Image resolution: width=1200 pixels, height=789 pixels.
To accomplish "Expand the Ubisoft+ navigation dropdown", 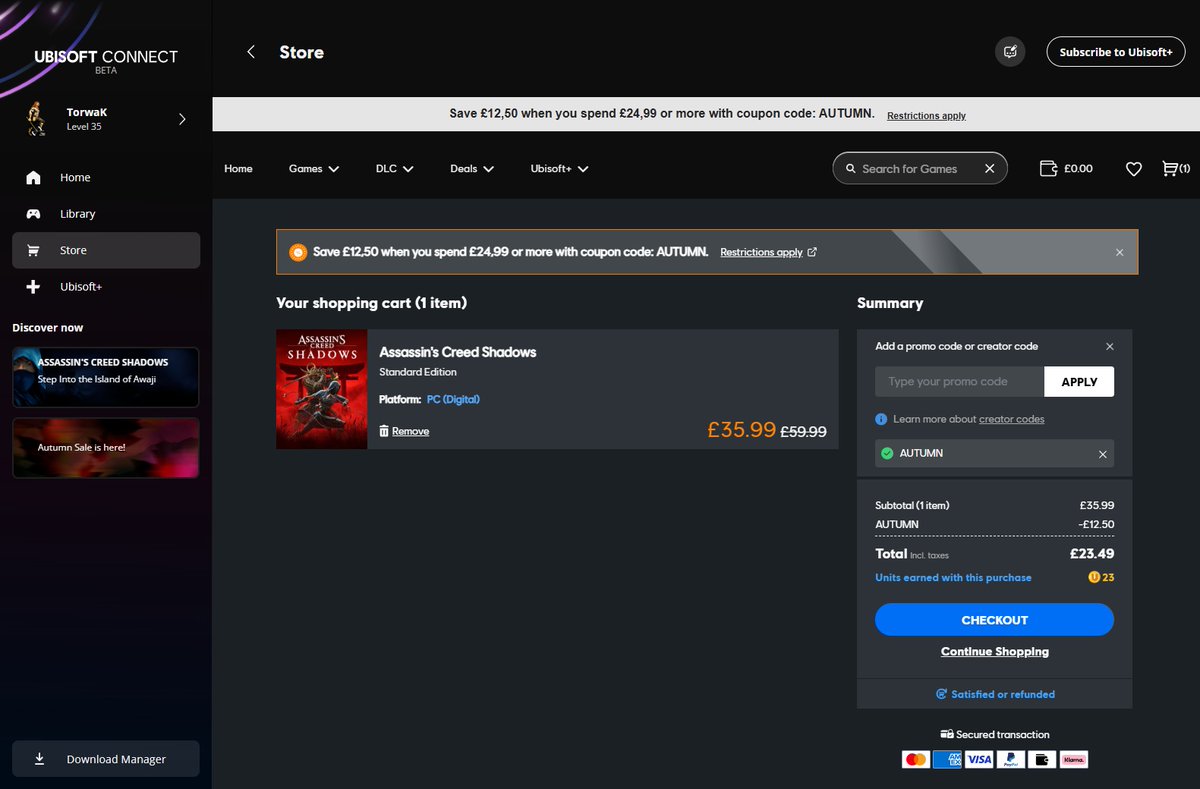I will [x=559, y=169].
